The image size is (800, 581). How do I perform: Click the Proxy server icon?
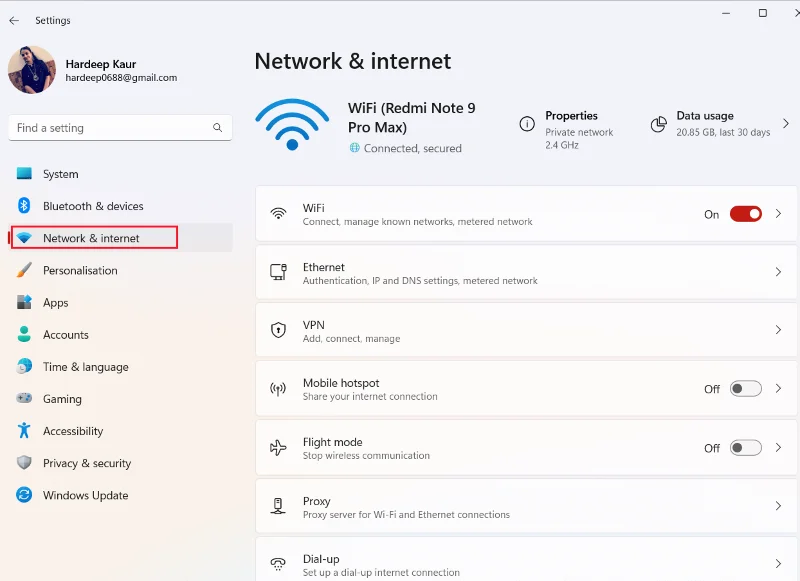(x=278, y=506)
